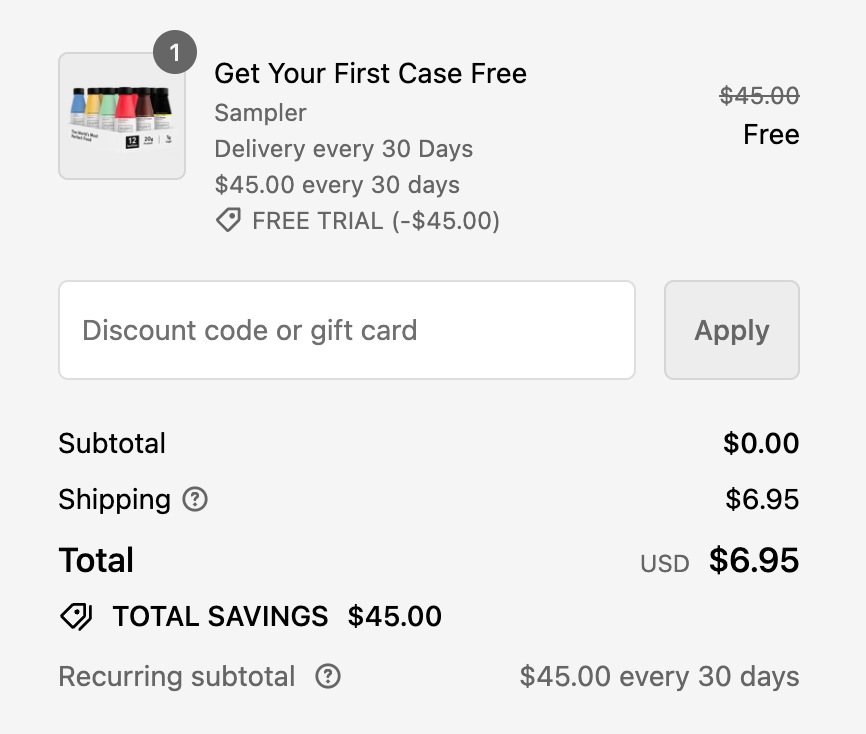
Task: Click the Free price label
Action: tap(771, 135)
